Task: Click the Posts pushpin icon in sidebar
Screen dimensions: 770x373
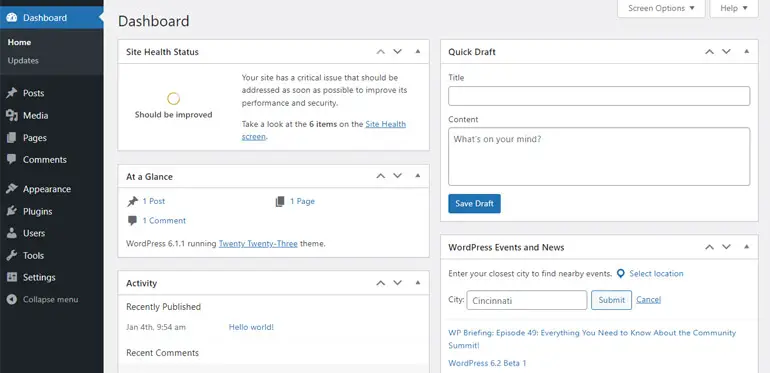Action: (12, 93)
